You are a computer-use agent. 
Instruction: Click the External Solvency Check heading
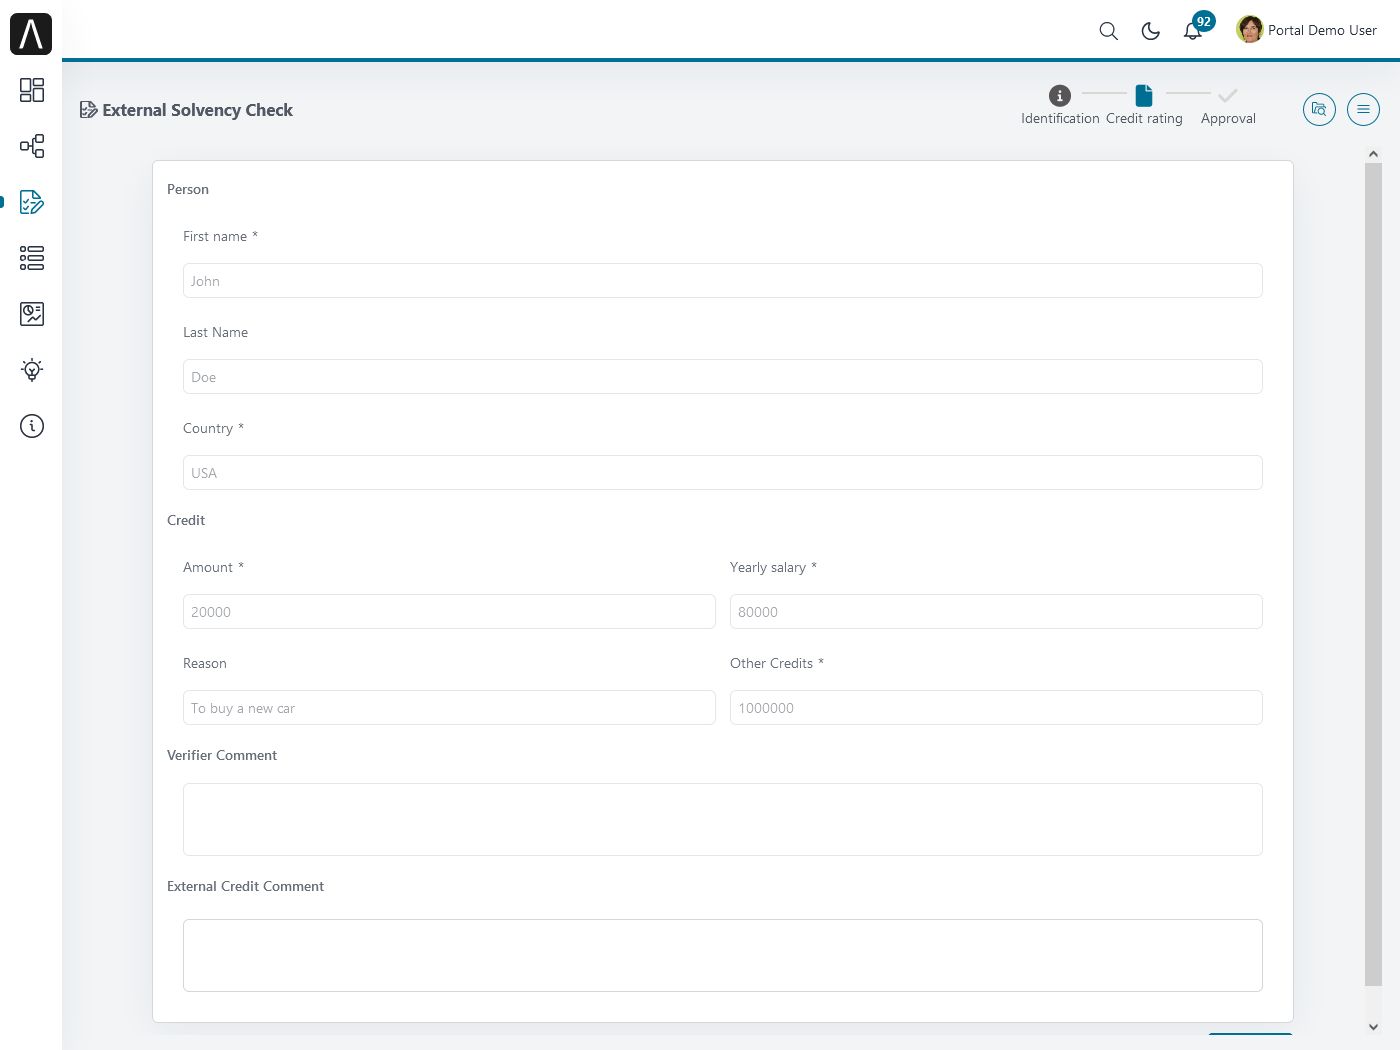(197, 110)
